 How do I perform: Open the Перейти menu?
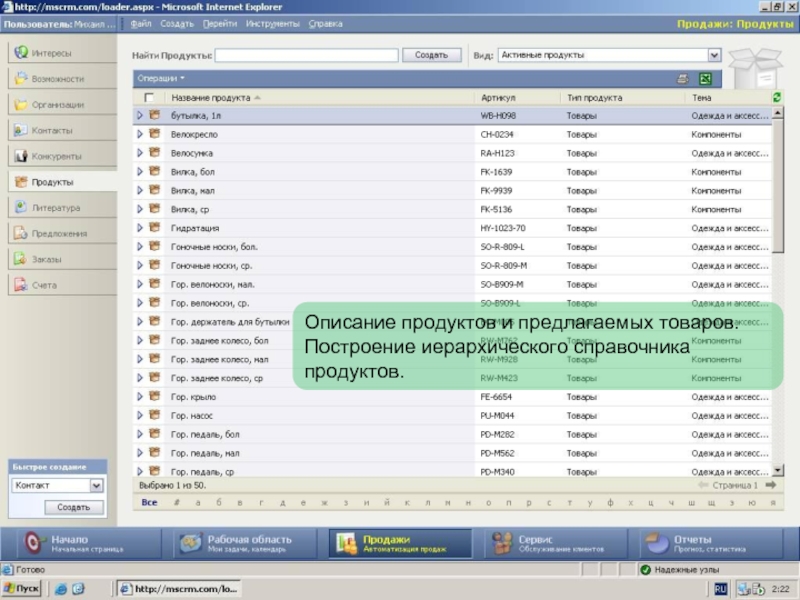220,24
